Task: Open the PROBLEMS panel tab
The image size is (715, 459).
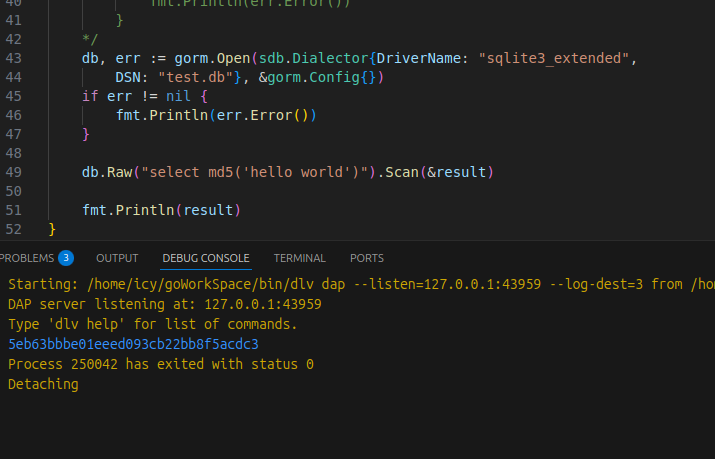Action: pos(26,258)
